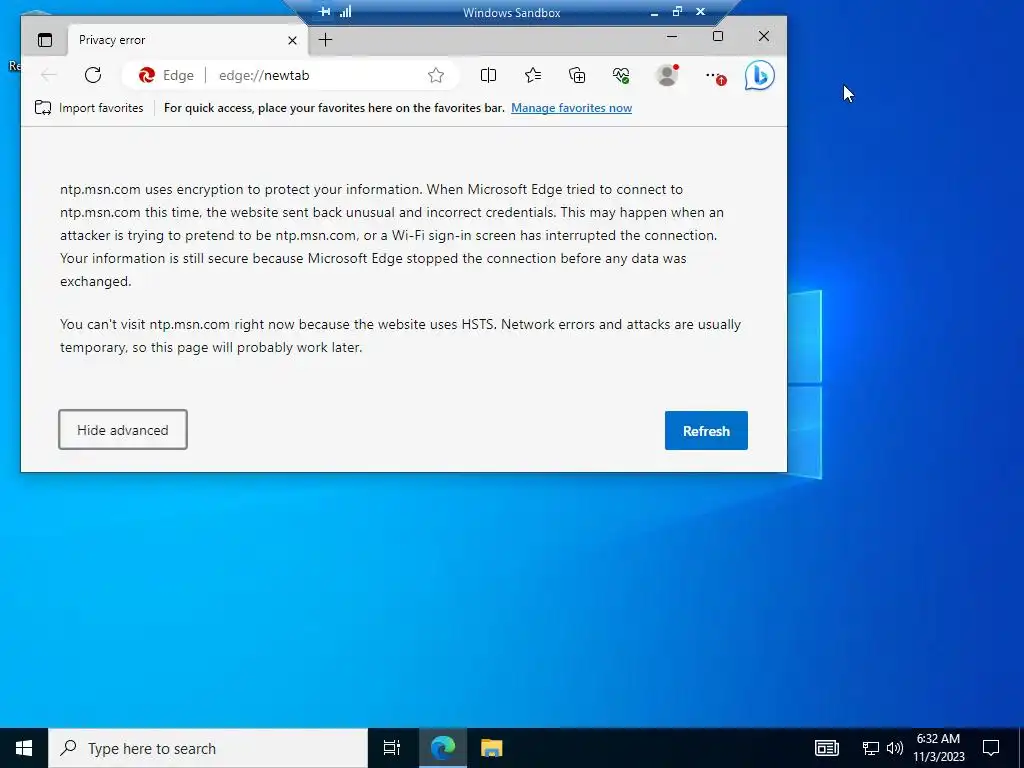1024x768 pixels.
Task: Reload the page with refresh icon
Action: point(93,75)
